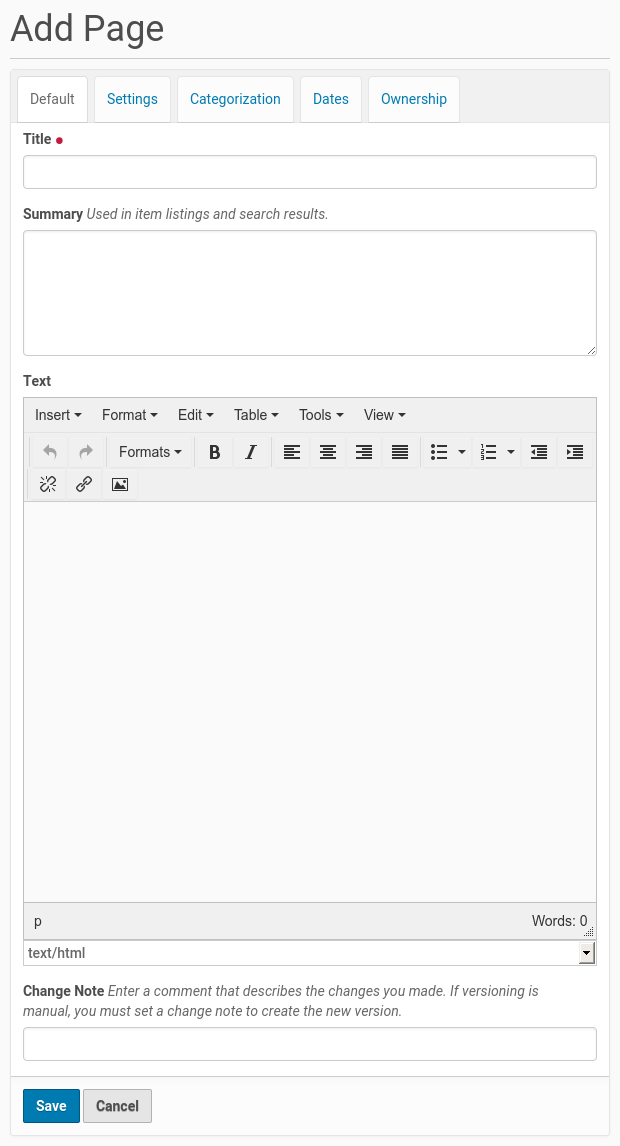Click the remove link icon
Viewport: 620px width, 1146px height.
click(x=48, y=484)
